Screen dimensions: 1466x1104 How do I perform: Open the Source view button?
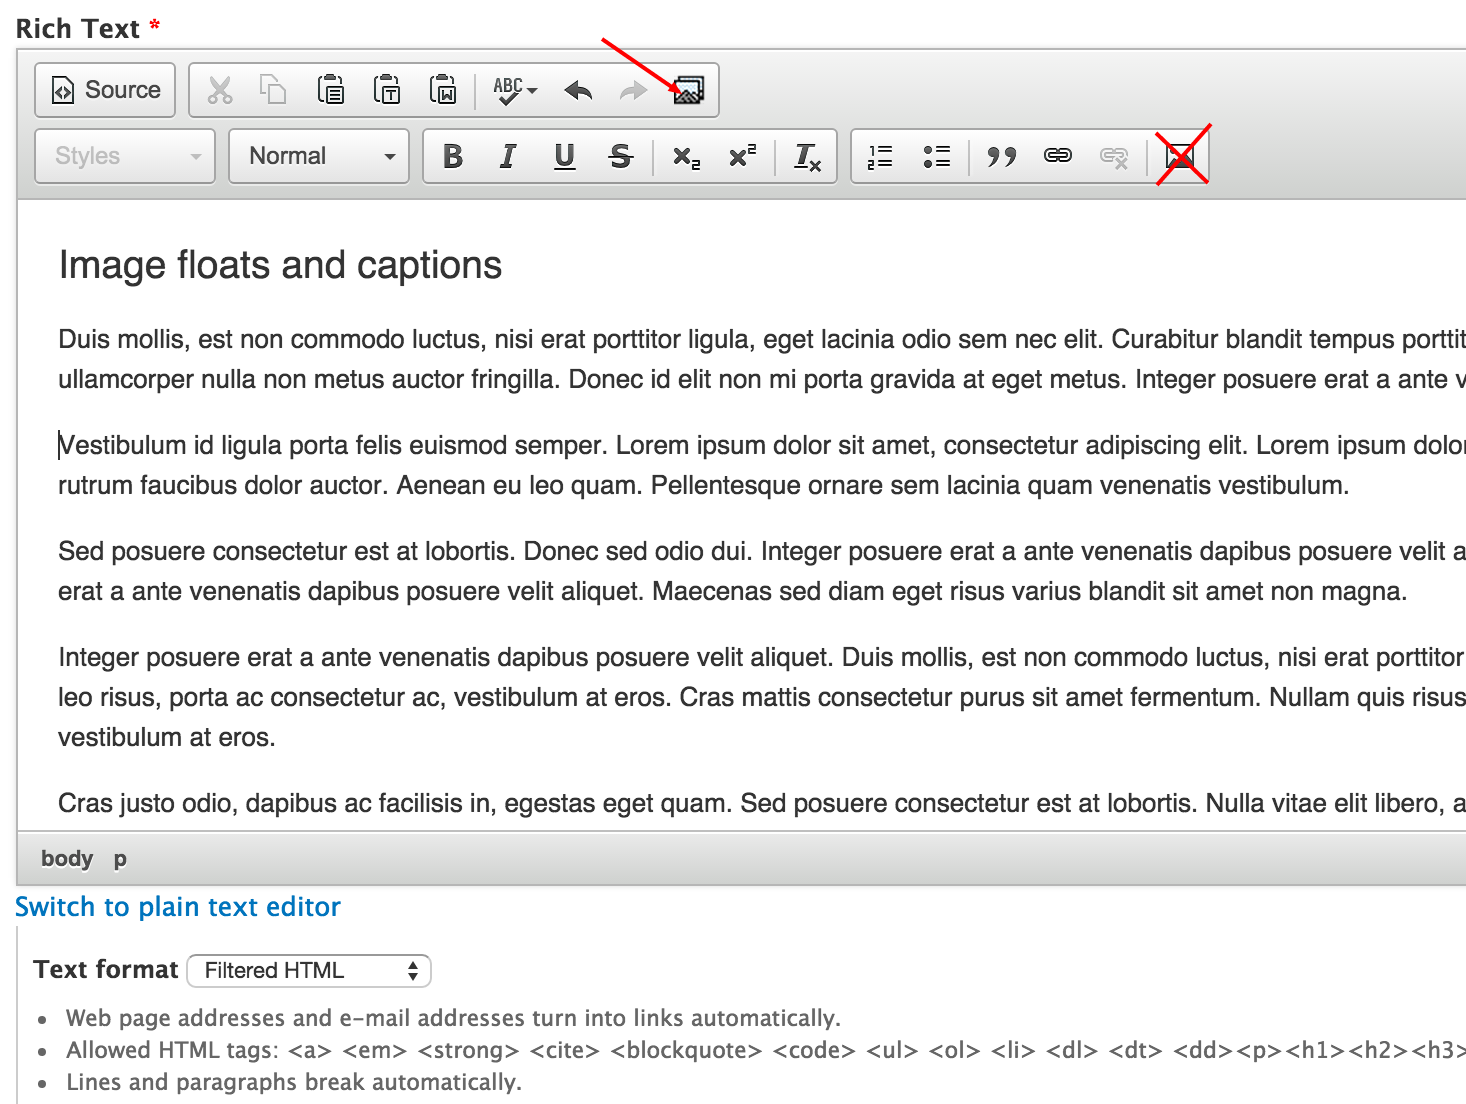[105, 90]
